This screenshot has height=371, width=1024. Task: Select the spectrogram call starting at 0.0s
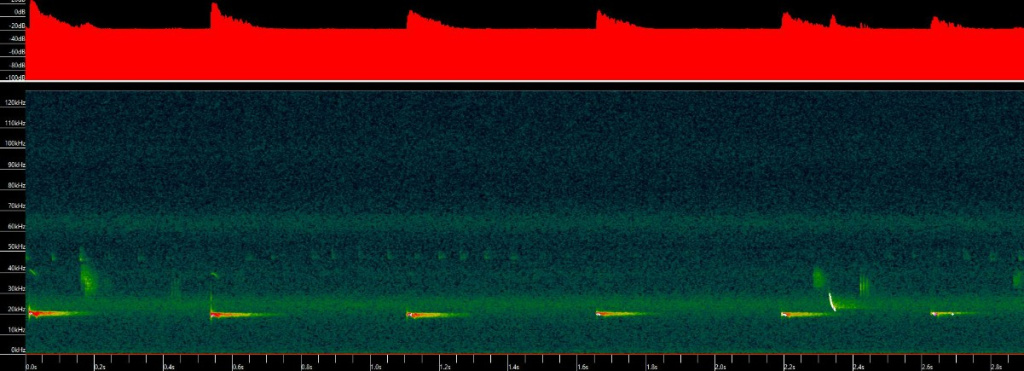click(57, 314)
